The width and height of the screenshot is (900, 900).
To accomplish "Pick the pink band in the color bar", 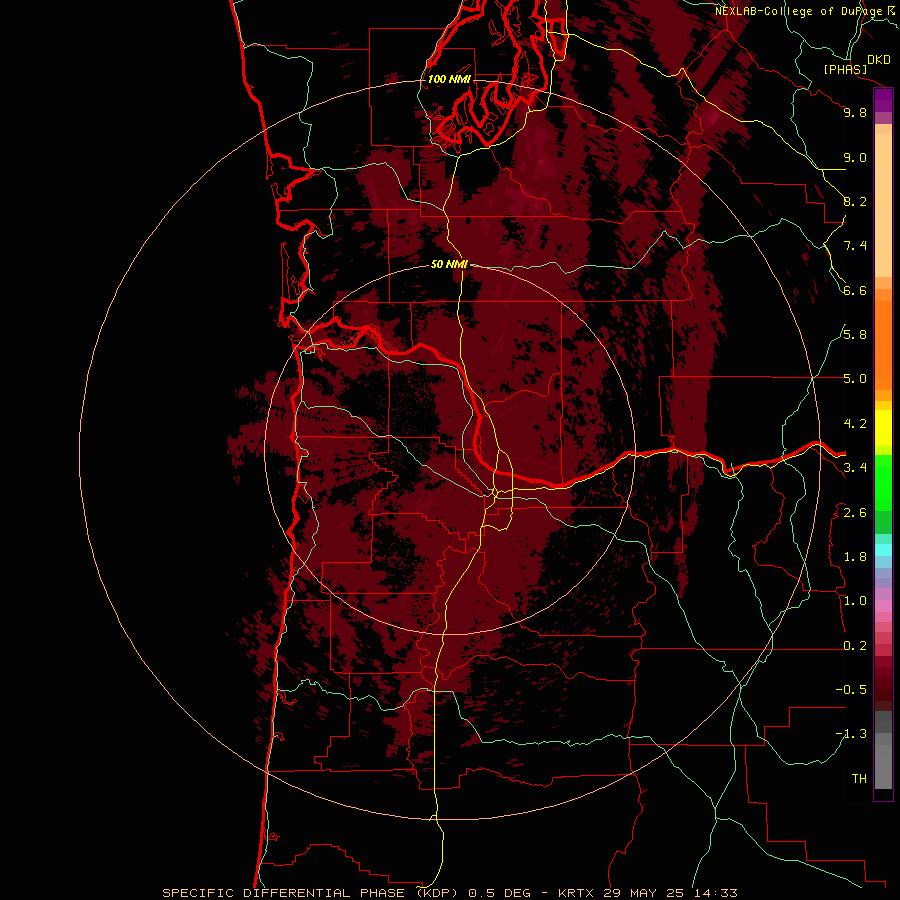I will pos(883,606).
